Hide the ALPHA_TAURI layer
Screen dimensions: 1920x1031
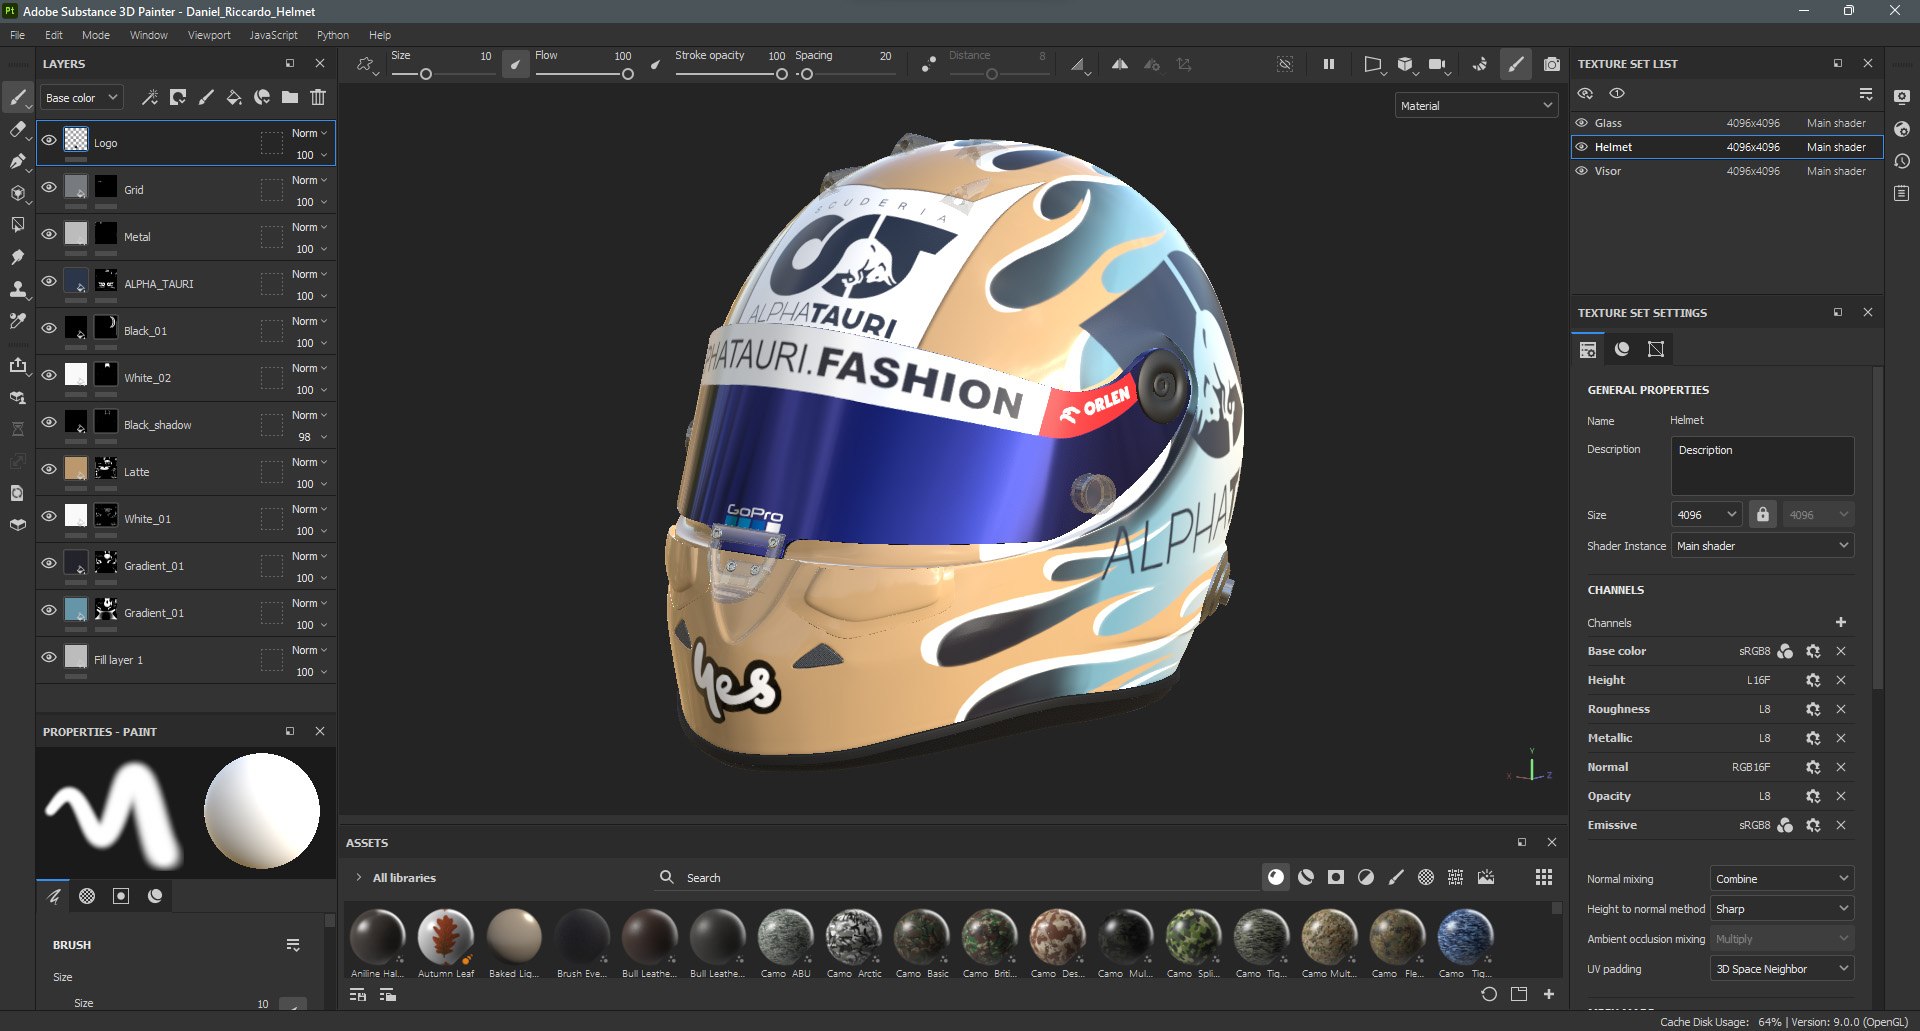(x=49, y=281)
